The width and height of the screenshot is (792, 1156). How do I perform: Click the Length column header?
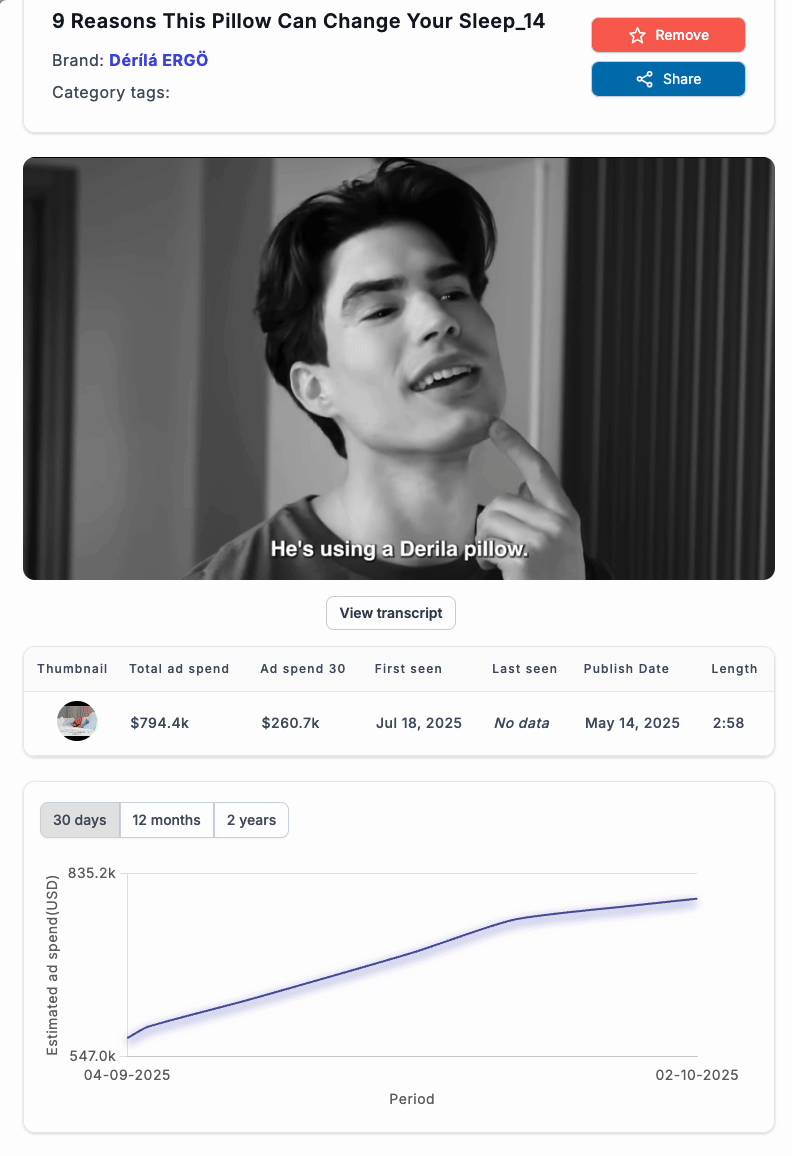pos(734,669)
